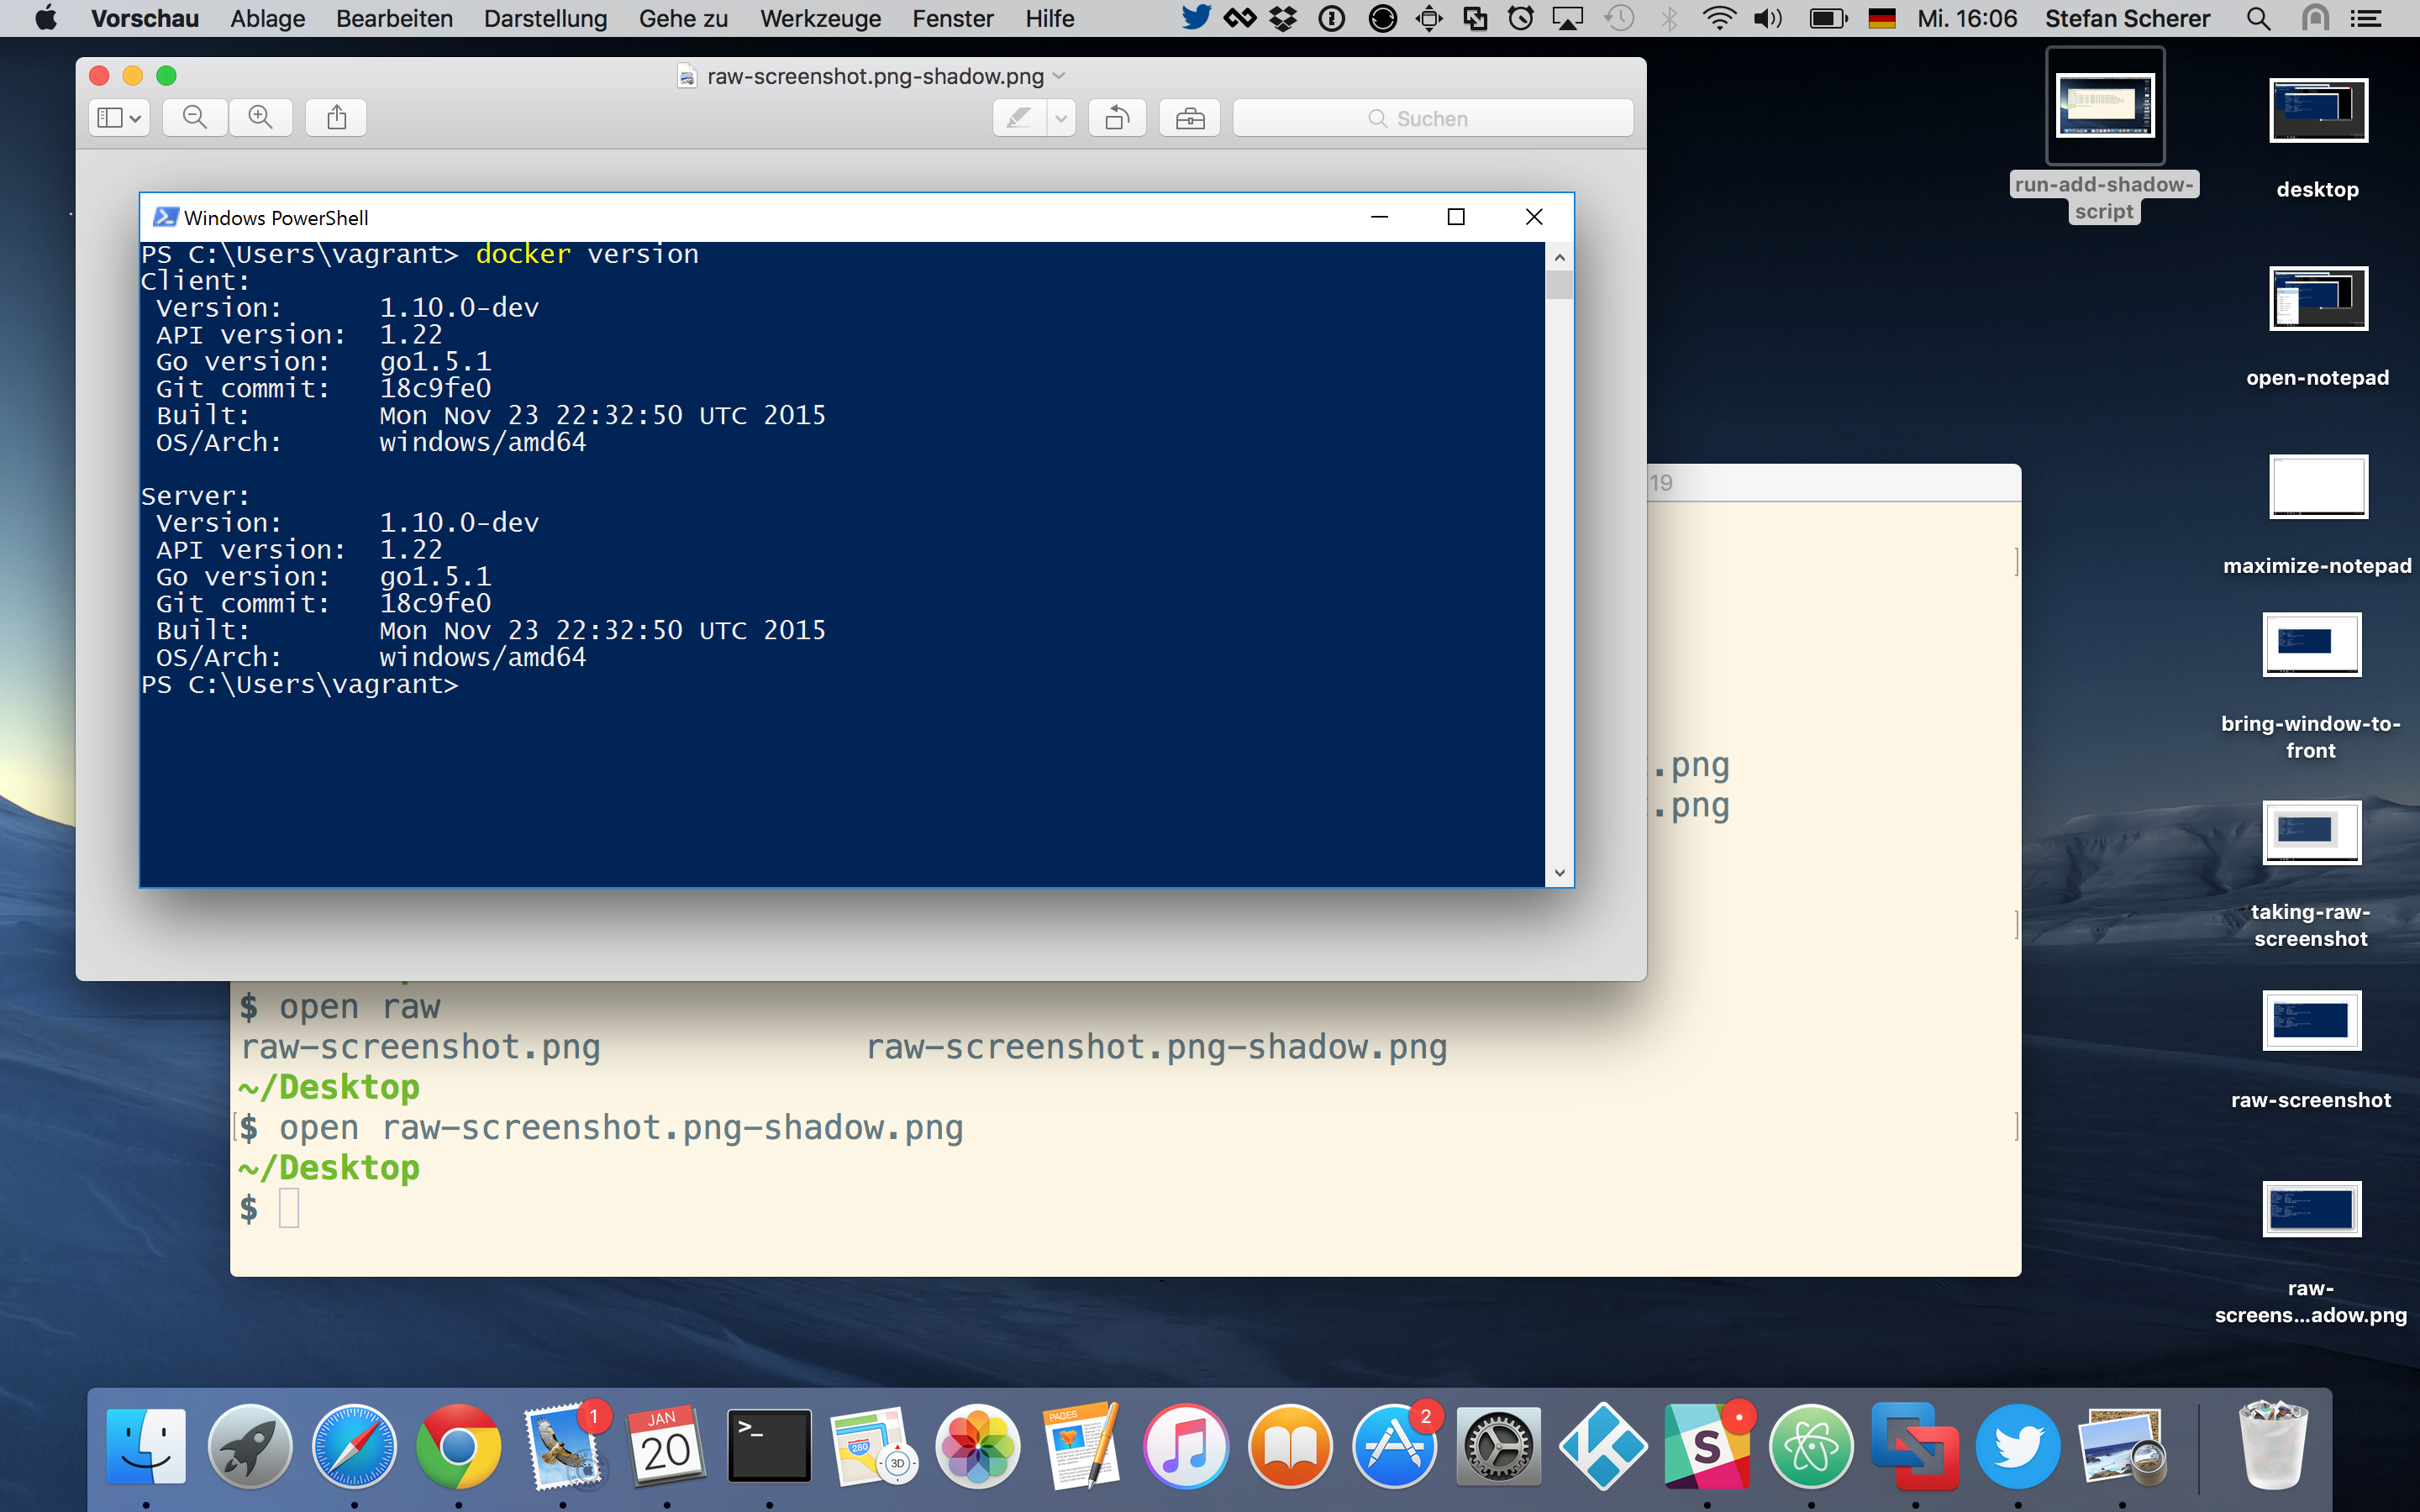Screen dimensions: 2420x1512
Task: Open the raw-screenshot.png-shadow.png title dropdown
Action: click(x=1060, y=76)
